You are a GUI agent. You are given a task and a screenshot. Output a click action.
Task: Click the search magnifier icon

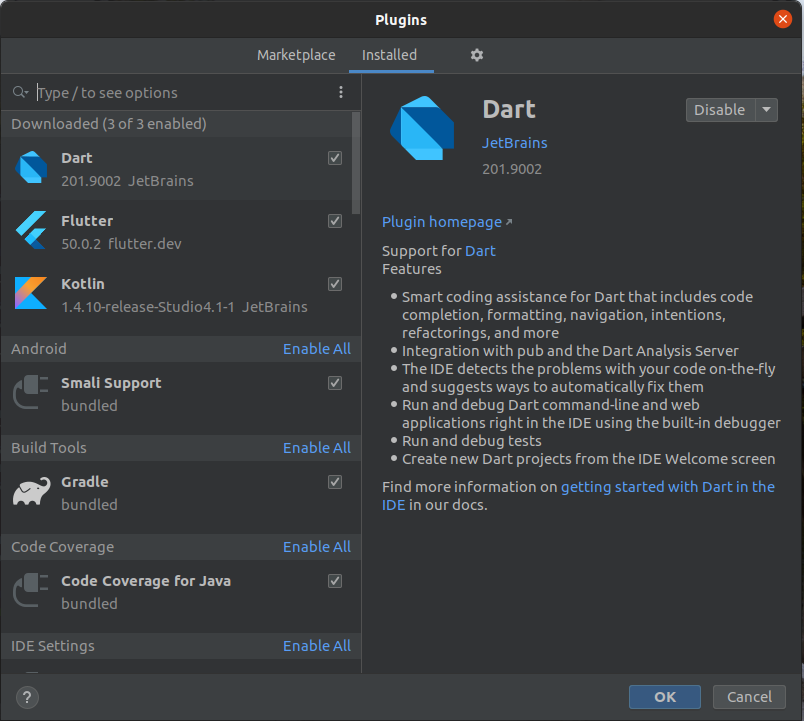[x=18, y=91]
